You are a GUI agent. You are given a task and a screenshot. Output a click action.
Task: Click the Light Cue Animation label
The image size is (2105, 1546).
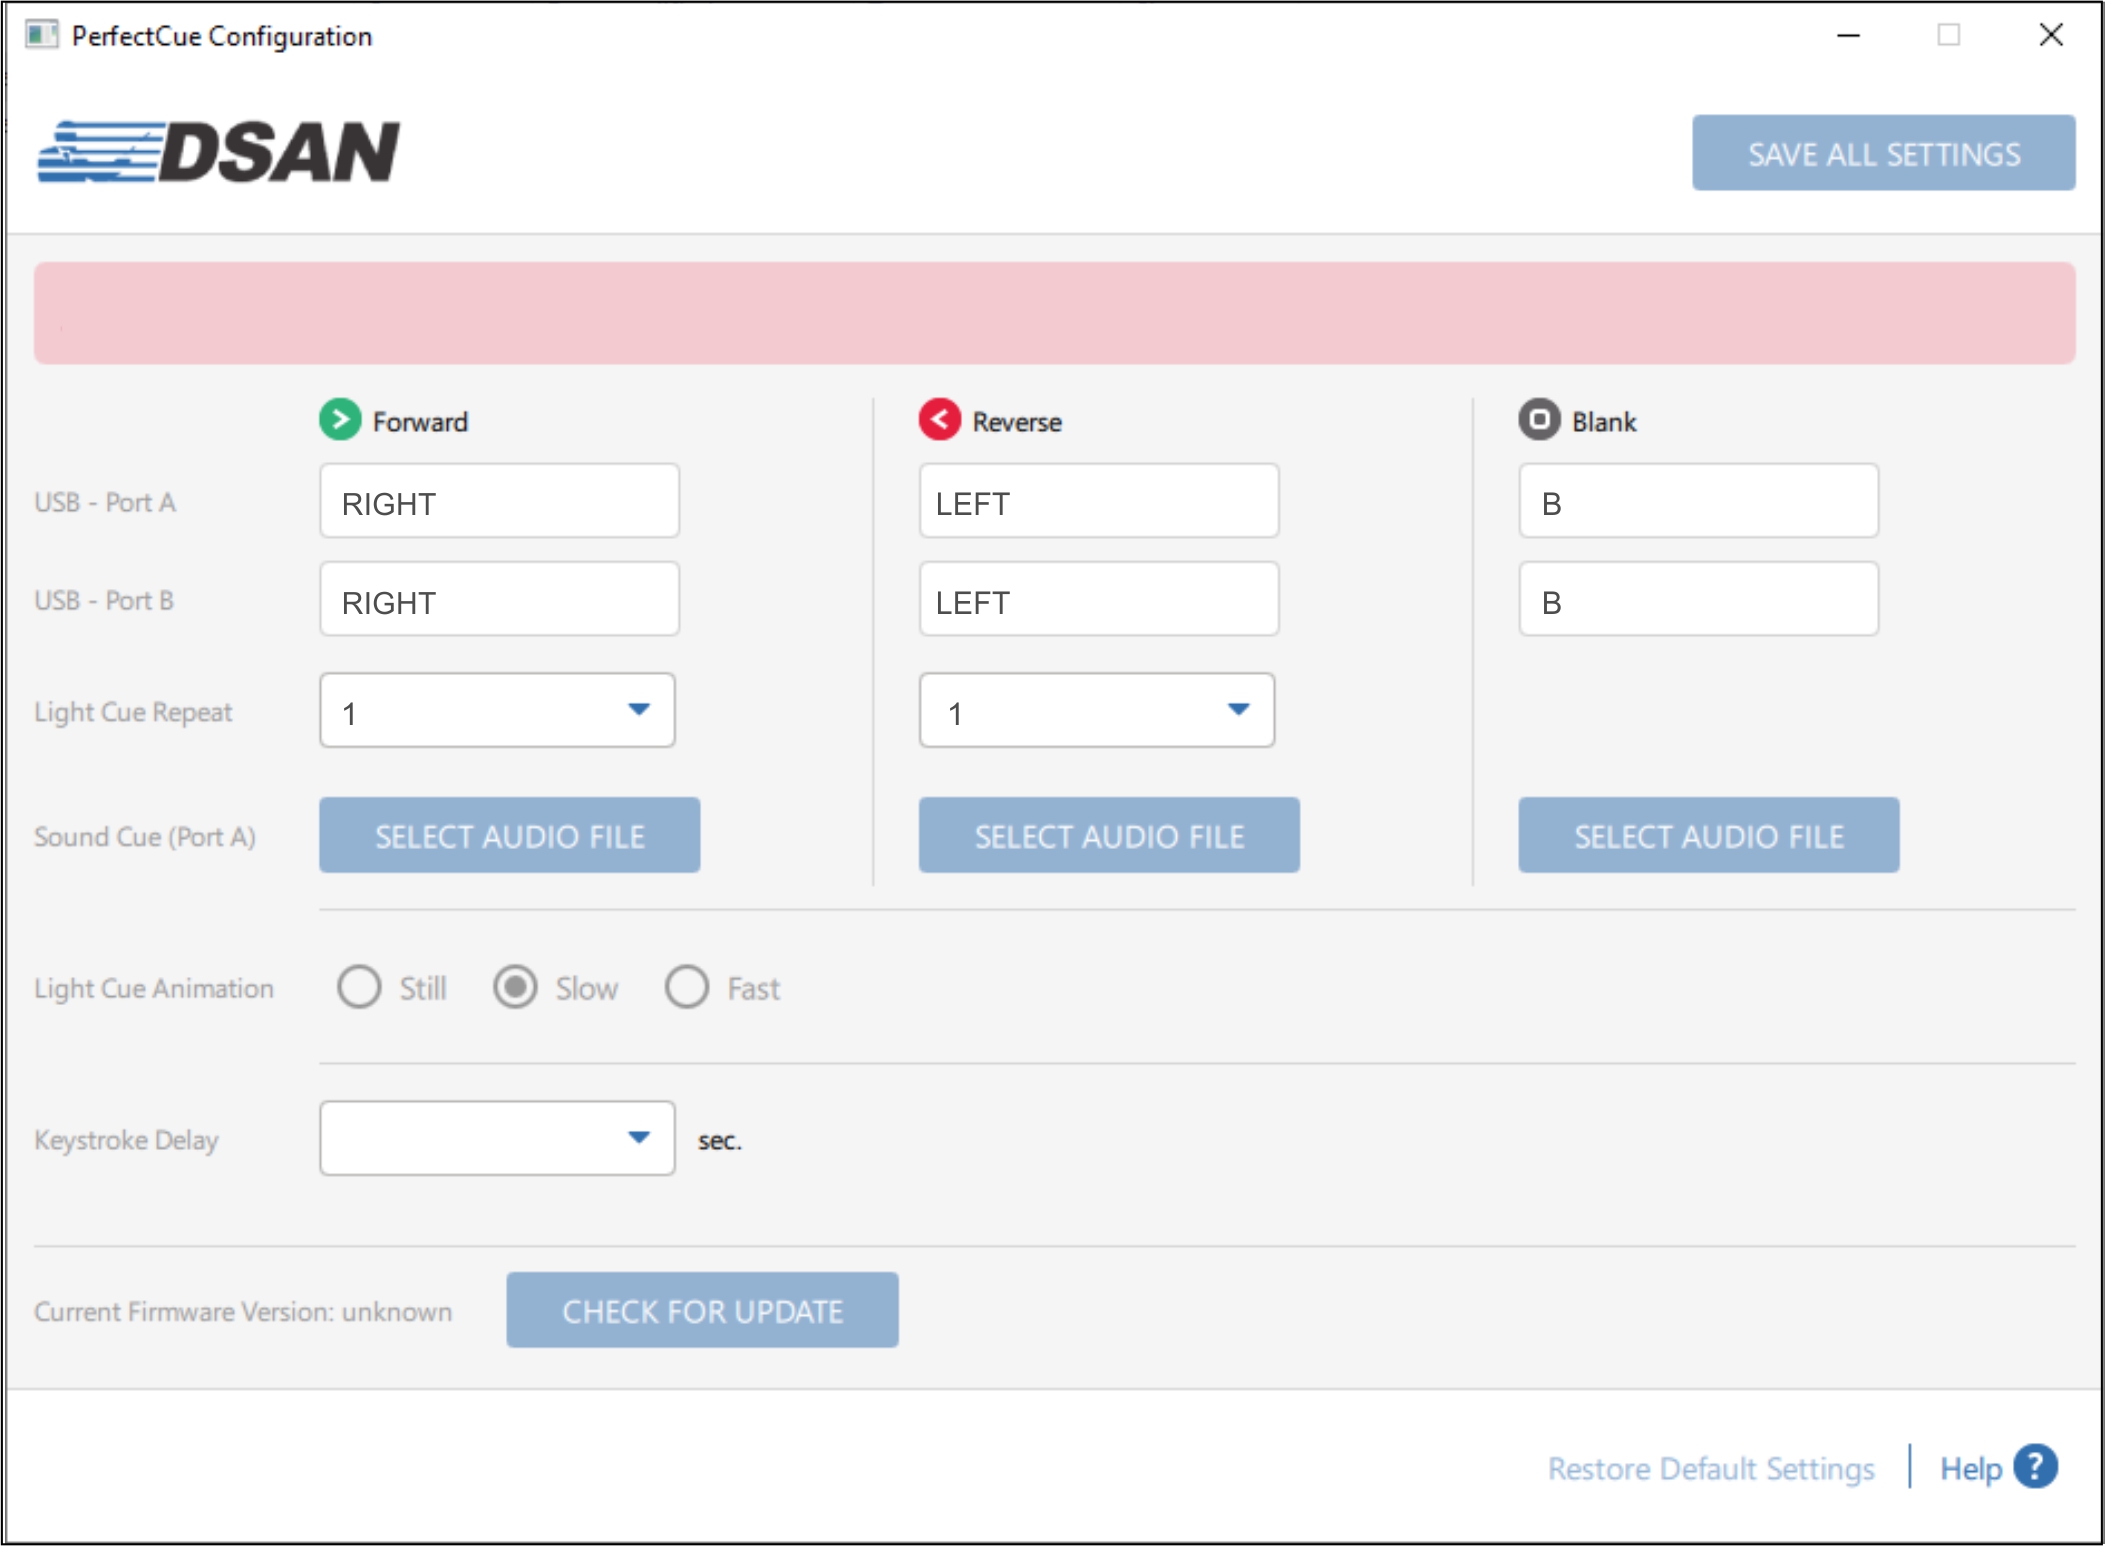click(x=154, y=988)
